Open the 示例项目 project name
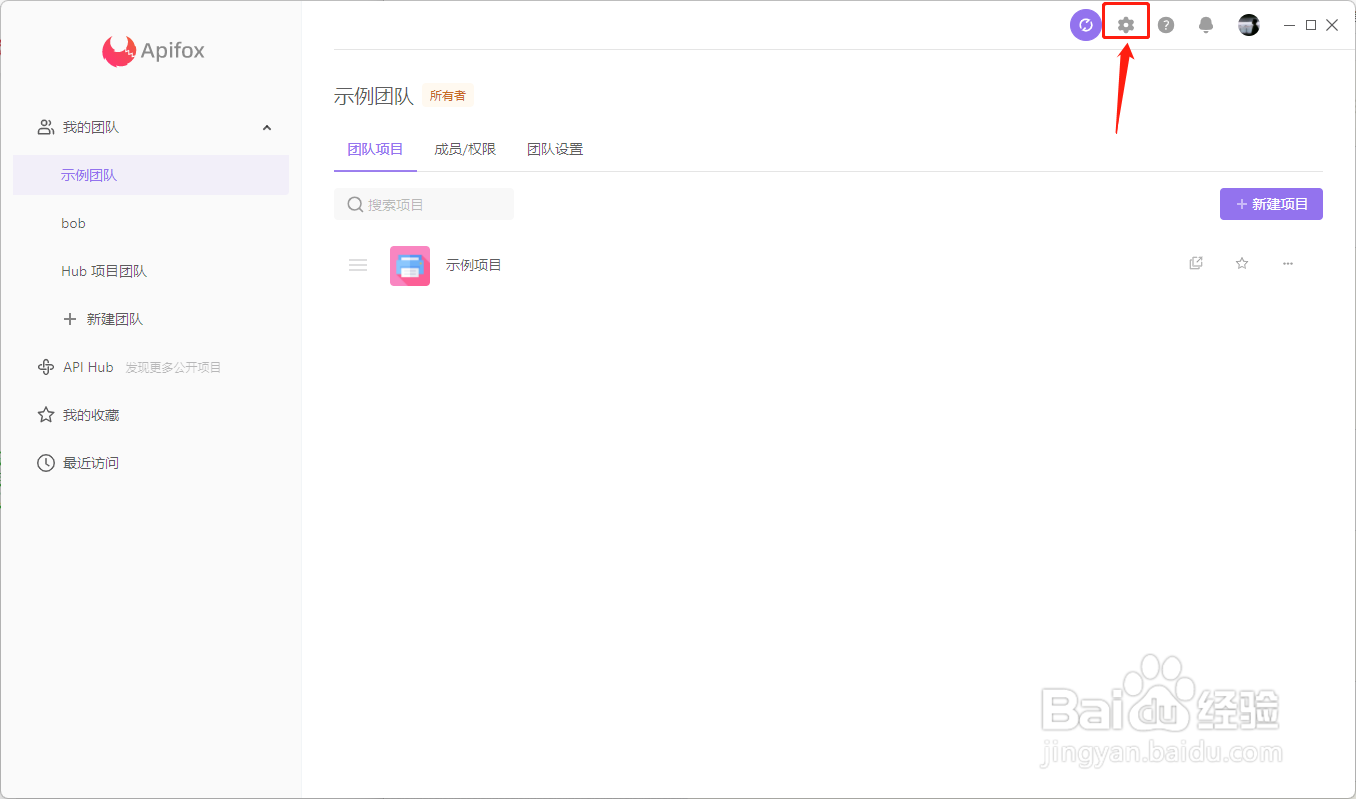Viewport: 1356px width, 799px height. pos(474,265)
